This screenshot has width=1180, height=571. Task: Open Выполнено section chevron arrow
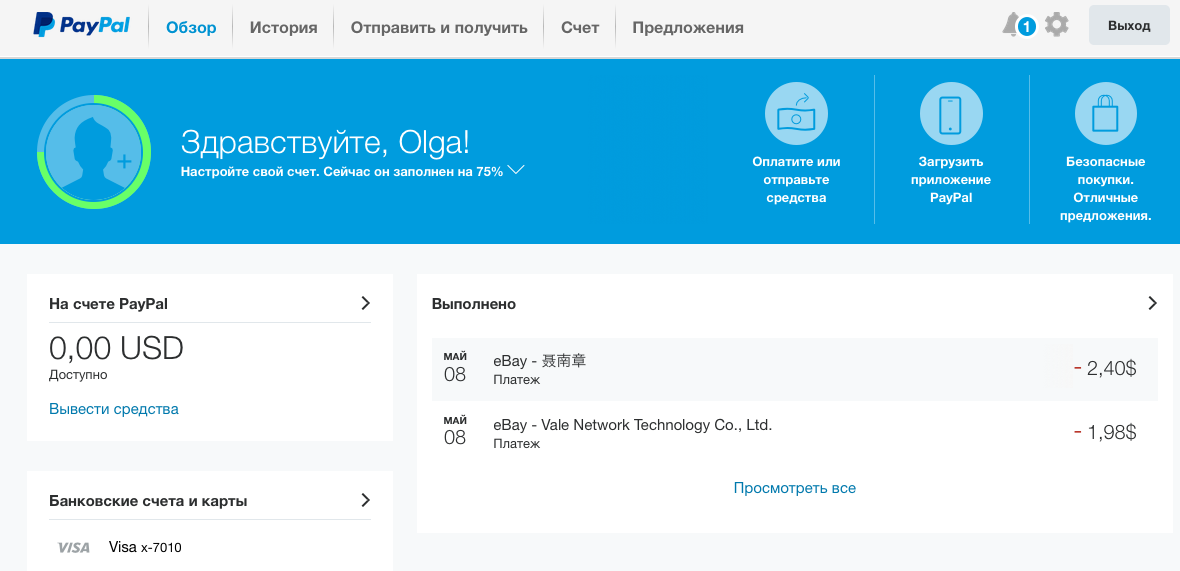coord(1152,303)
